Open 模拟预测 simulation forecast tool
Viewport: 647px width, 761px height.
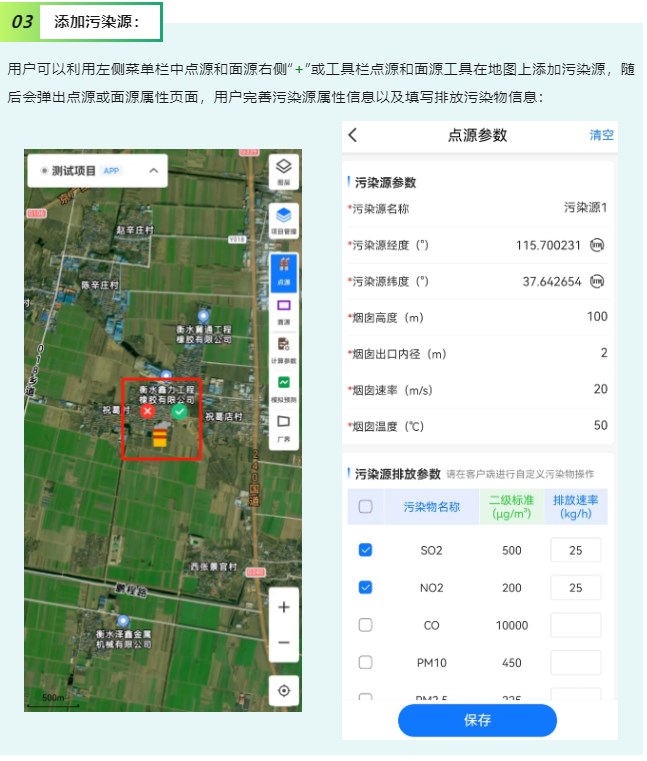tap(284, 387)
